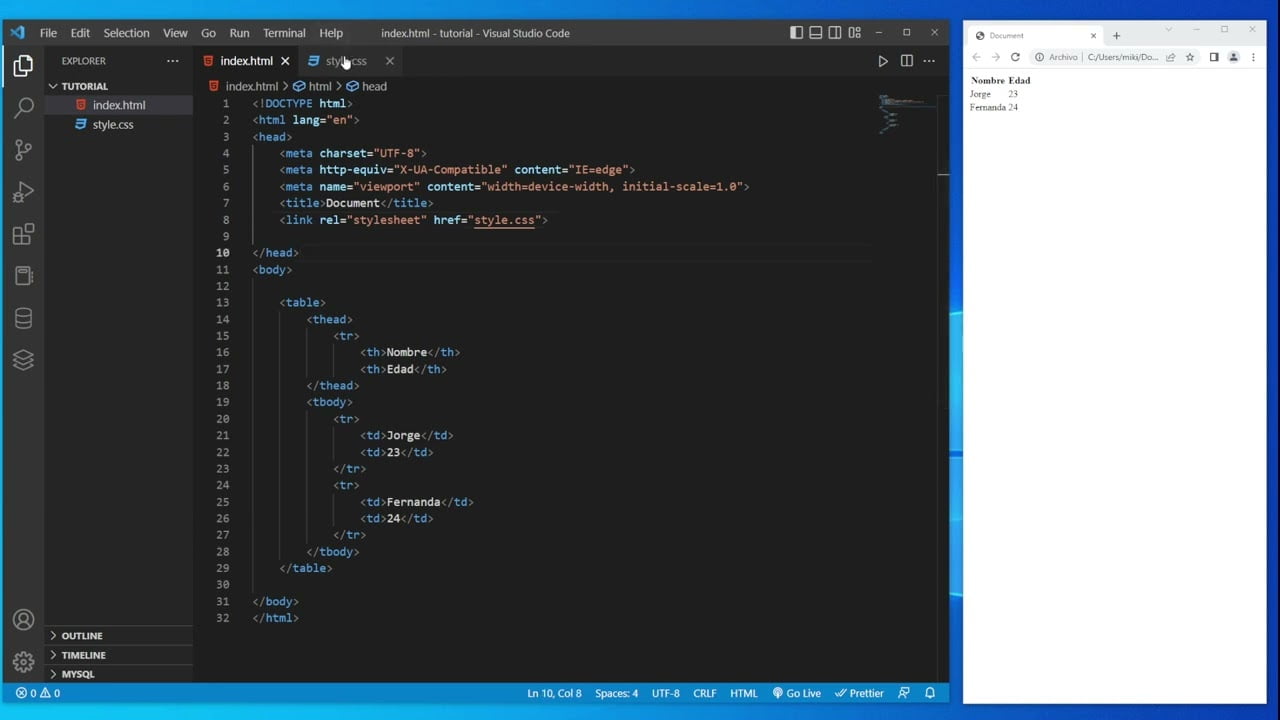Switch to the style.css editor tab
This screenshot has height=720, width=1280.
coord(346,61)
